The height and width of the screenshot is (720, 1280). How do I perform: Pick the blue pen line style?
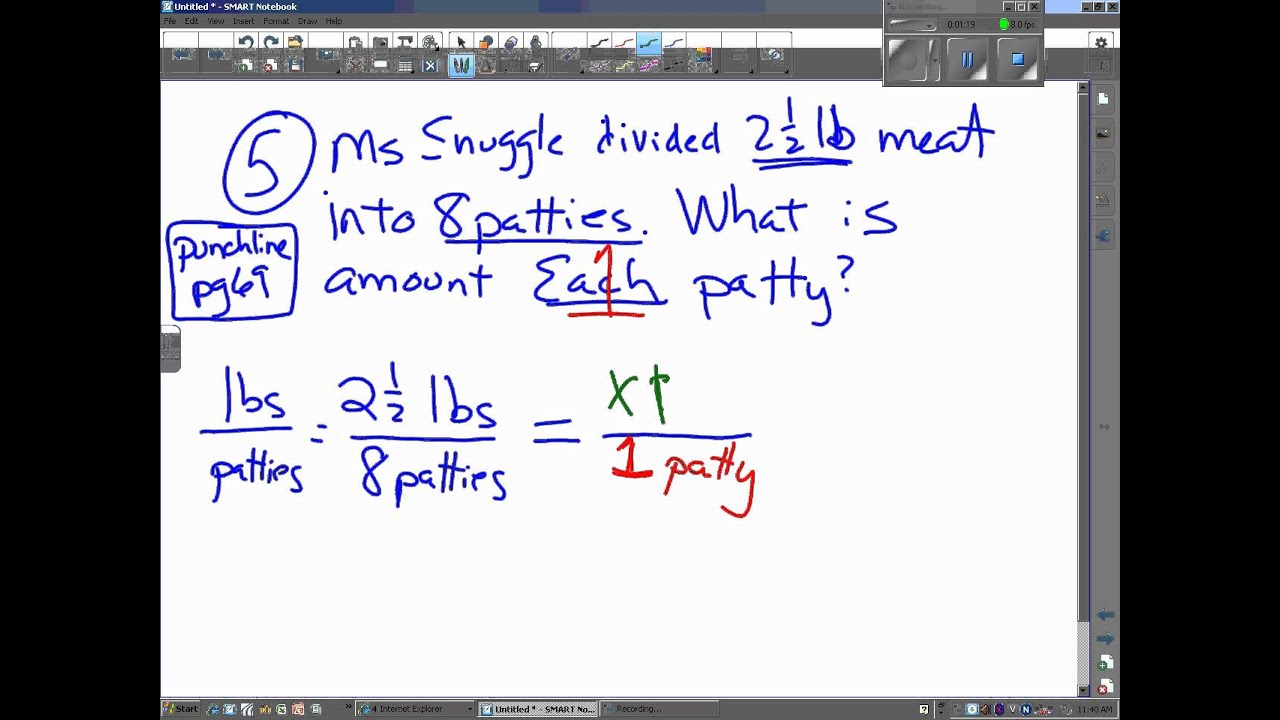pos(674,42)
